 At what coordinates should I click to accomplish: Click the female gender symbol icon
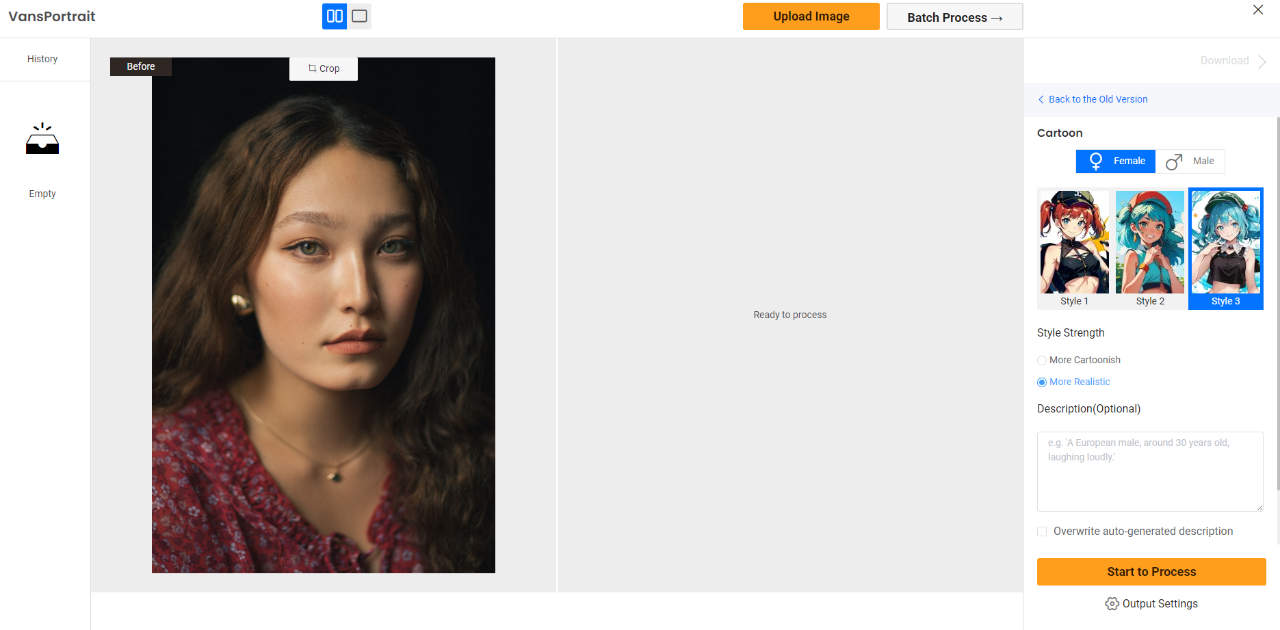pyautogui.click(x=1096, y=161)
